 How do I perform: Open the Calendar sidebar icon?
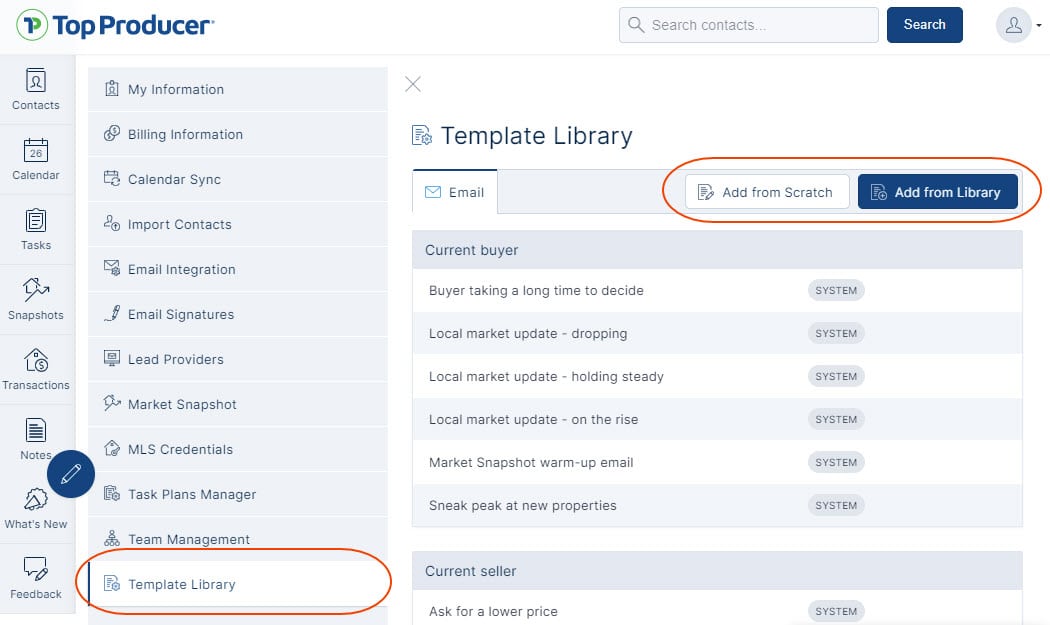pyautogui.click(x=36, y=159)
